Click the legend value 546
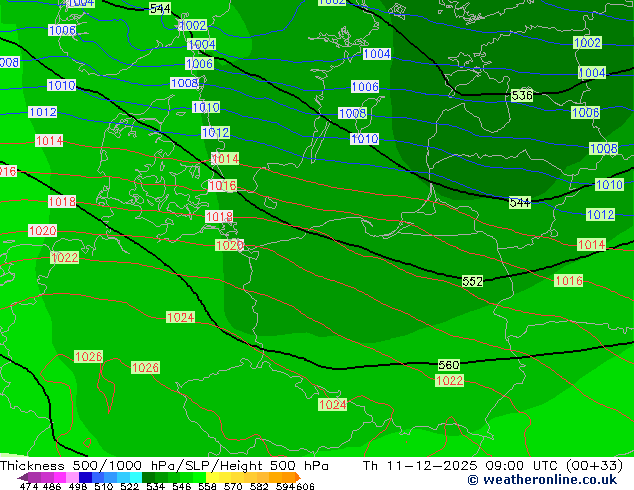 pos(181,486)
